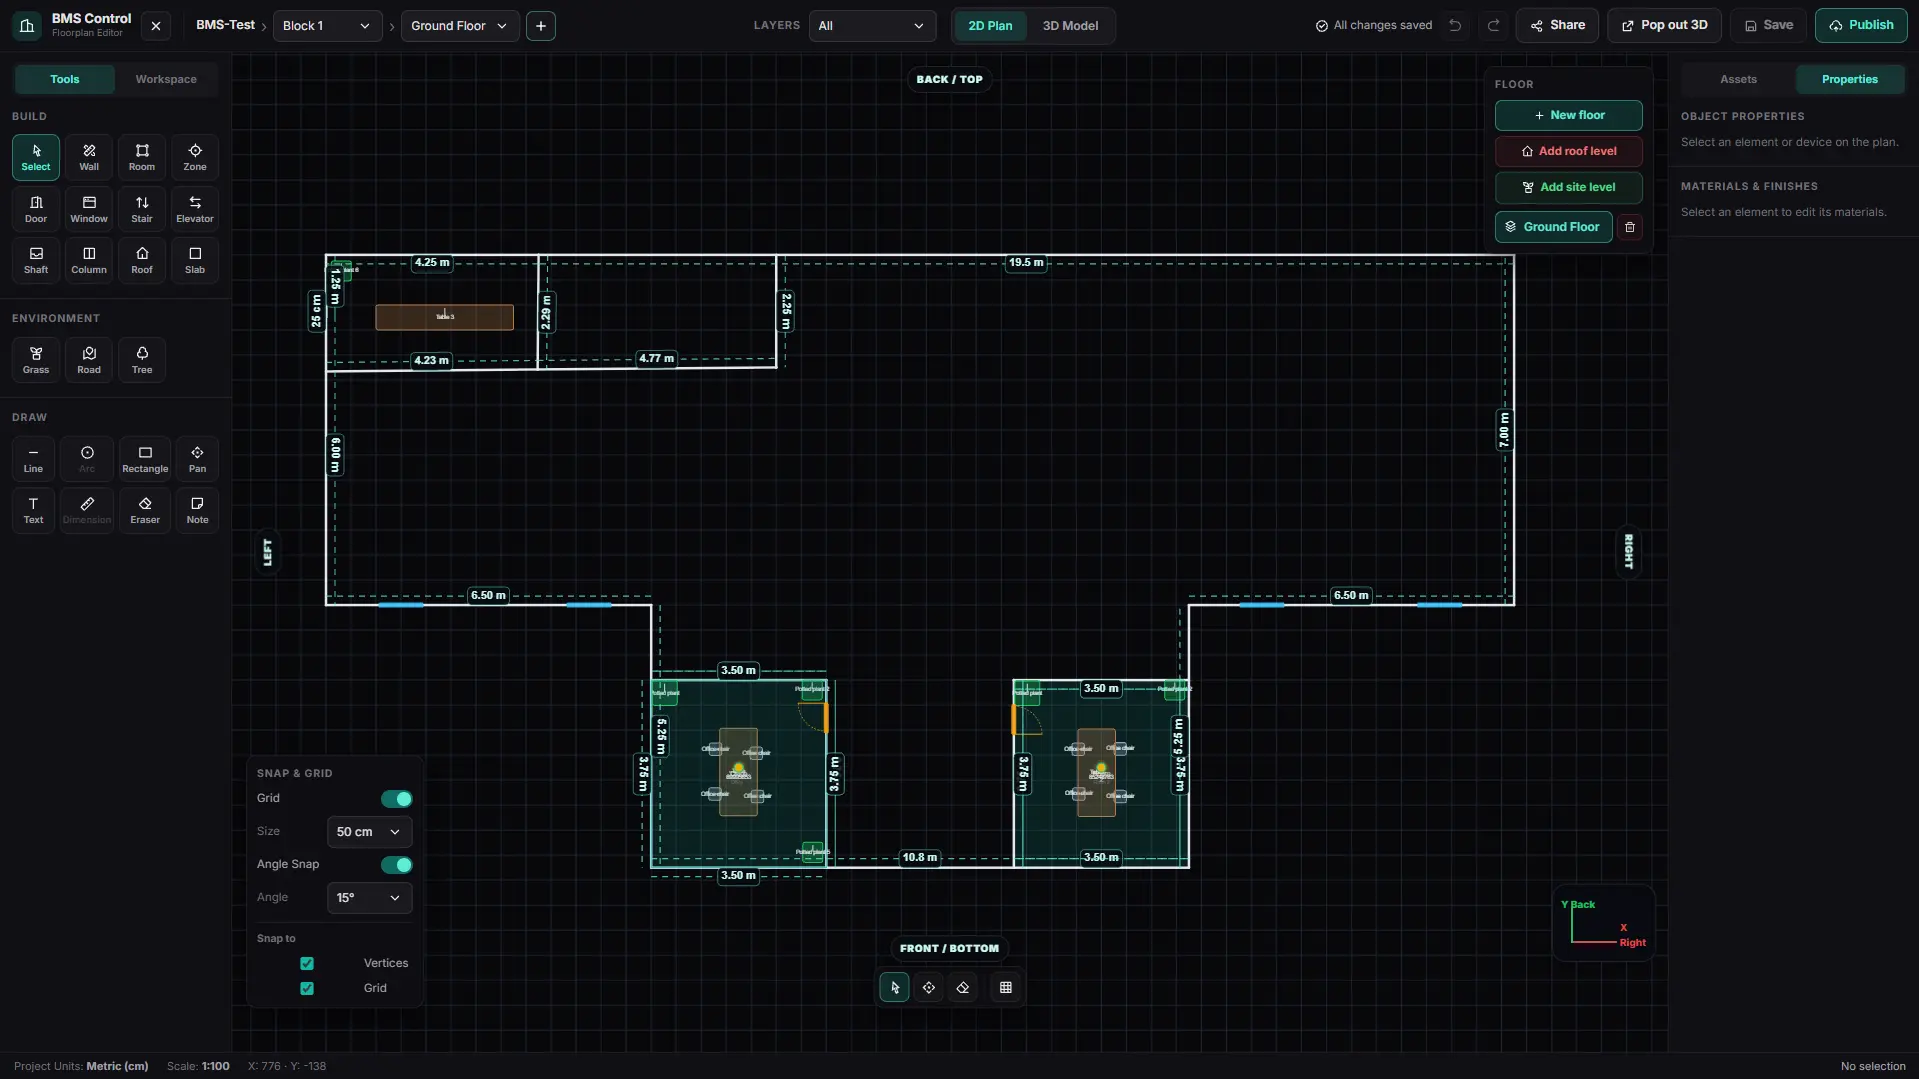The image size is (1919, 1079).
Task: Click the BMS-Test breadcrumb
Action: [x=225, y=25]
